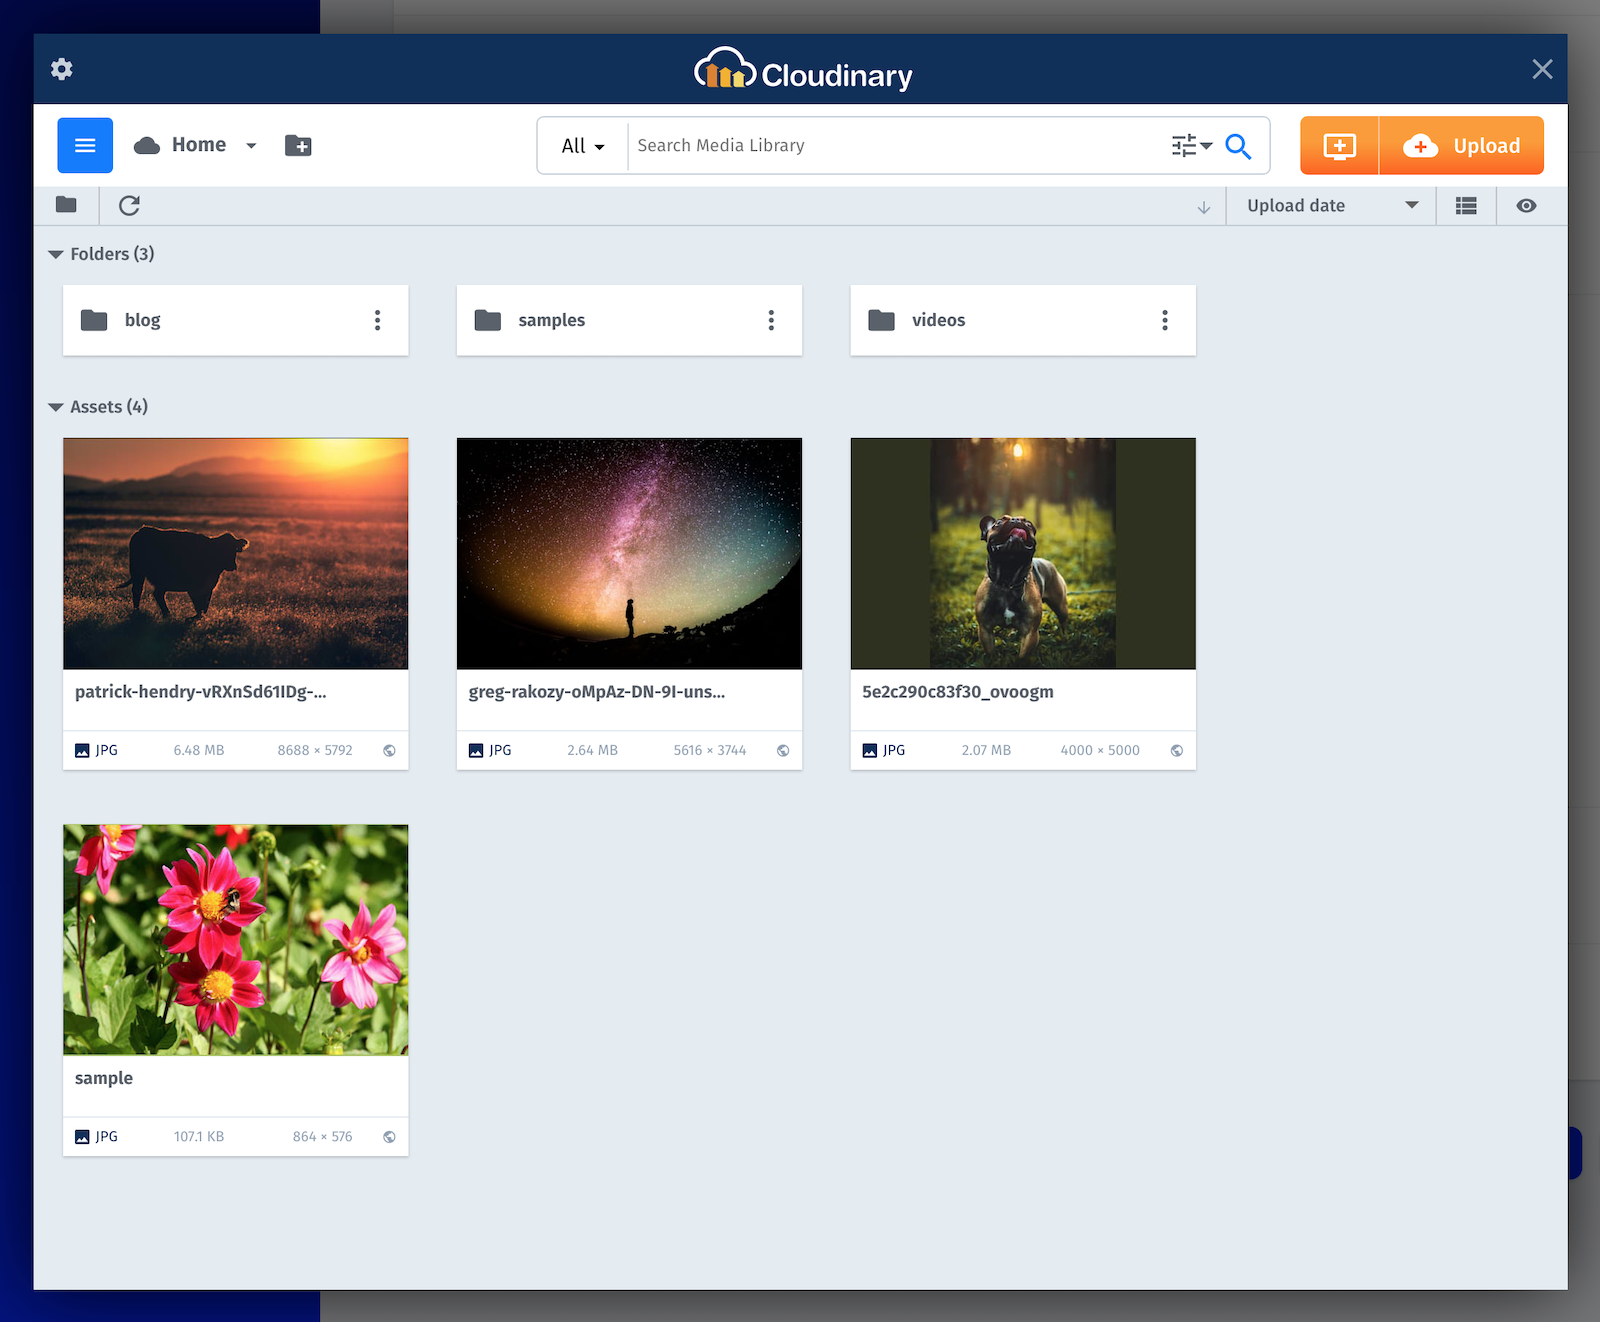This screenshot has width=1600, height=1322.
Task: Open options menu for blog folder
Action: (377, 320)
